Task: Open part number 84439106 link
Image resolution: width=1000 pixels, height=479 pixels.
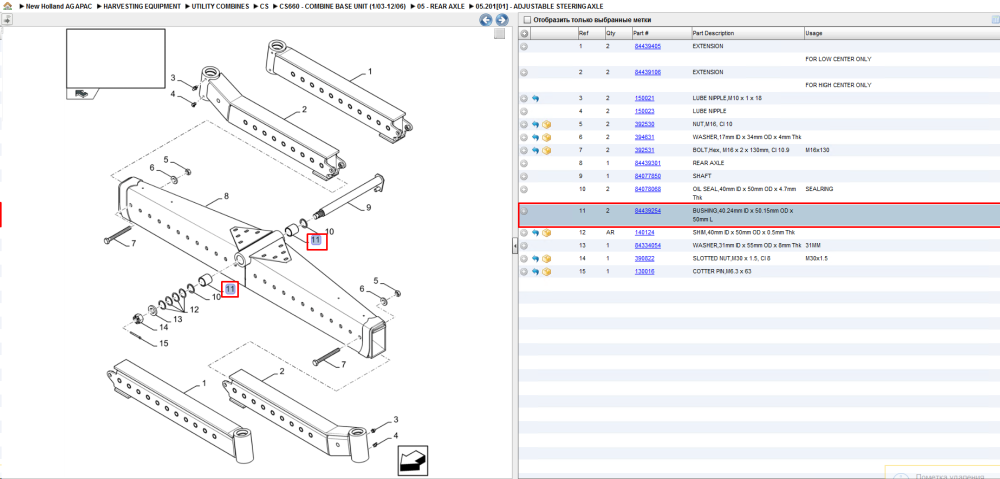Action: [x=647, y=72]
